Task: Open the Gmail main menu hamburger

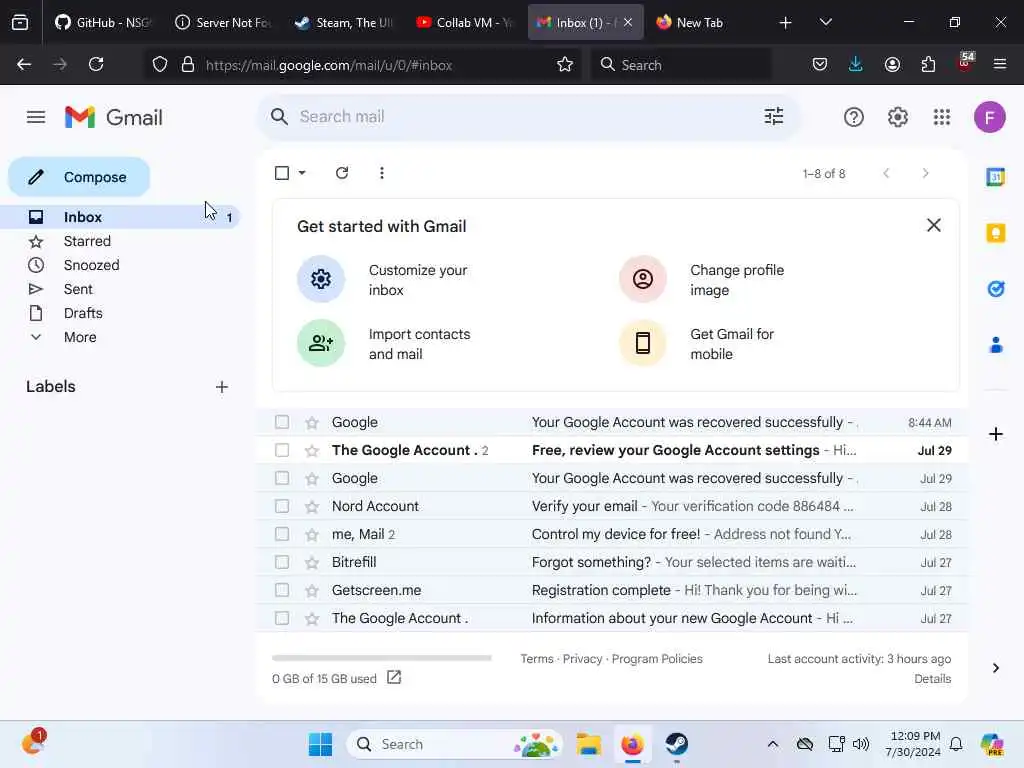Action: 36,118
